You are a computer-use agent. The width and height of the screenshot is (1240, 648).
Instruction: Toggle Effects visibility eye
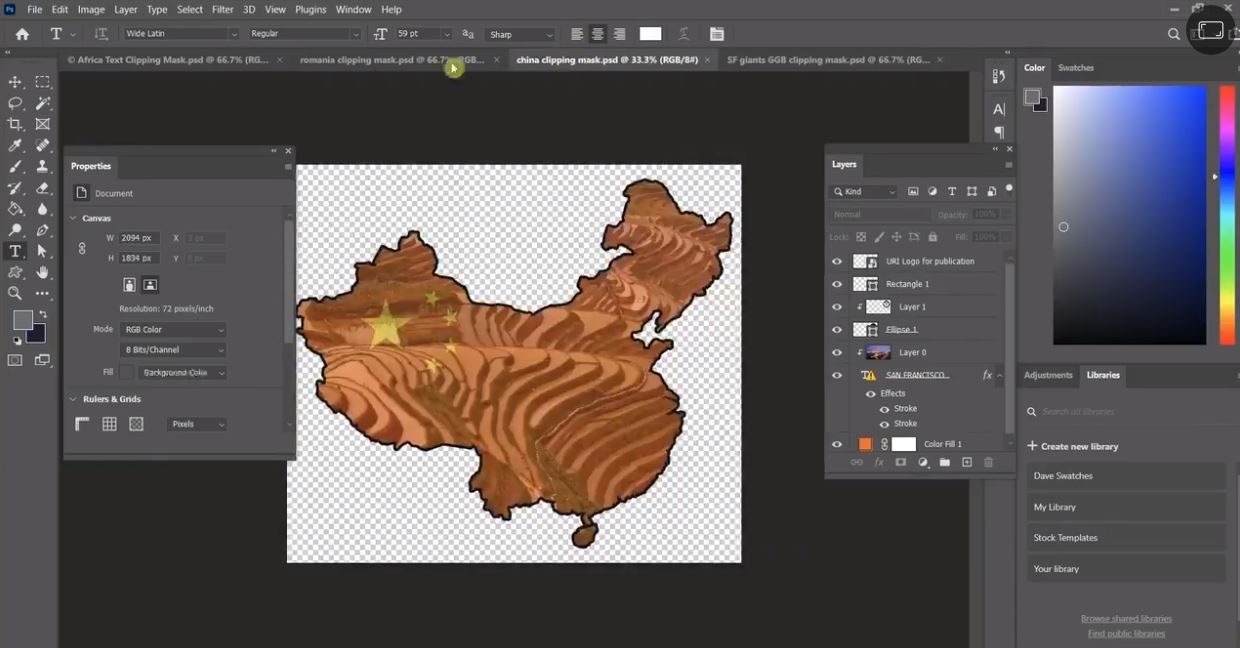pyautogui.click(x=870, y=394)
